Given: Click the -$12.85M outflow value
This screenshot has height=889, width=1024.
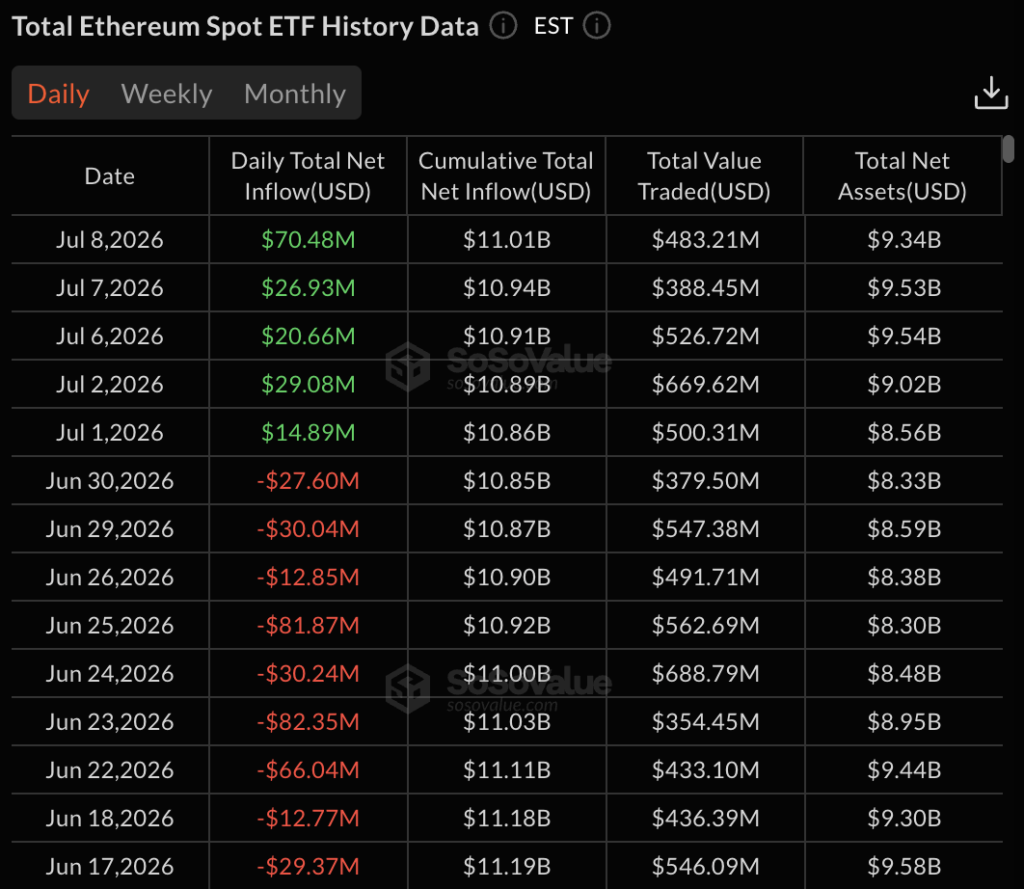Looking at the screenshot, I should (x=308, y=577).
